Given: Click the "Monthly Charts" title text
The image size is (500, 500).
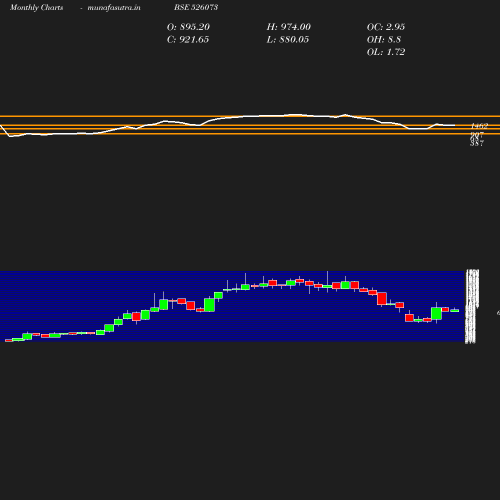Looking at the screenshot, I should (x=36, y=8).
